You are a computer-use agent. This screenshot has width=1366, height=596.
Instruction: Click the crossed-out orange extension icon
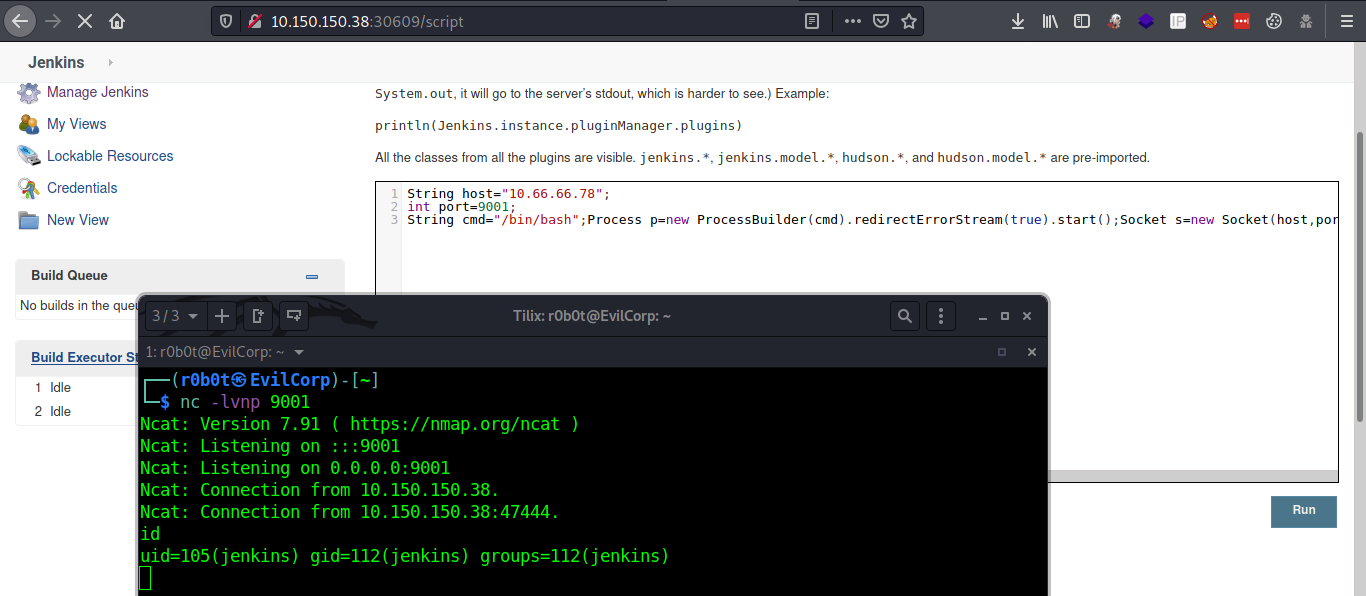(1210, 21)
